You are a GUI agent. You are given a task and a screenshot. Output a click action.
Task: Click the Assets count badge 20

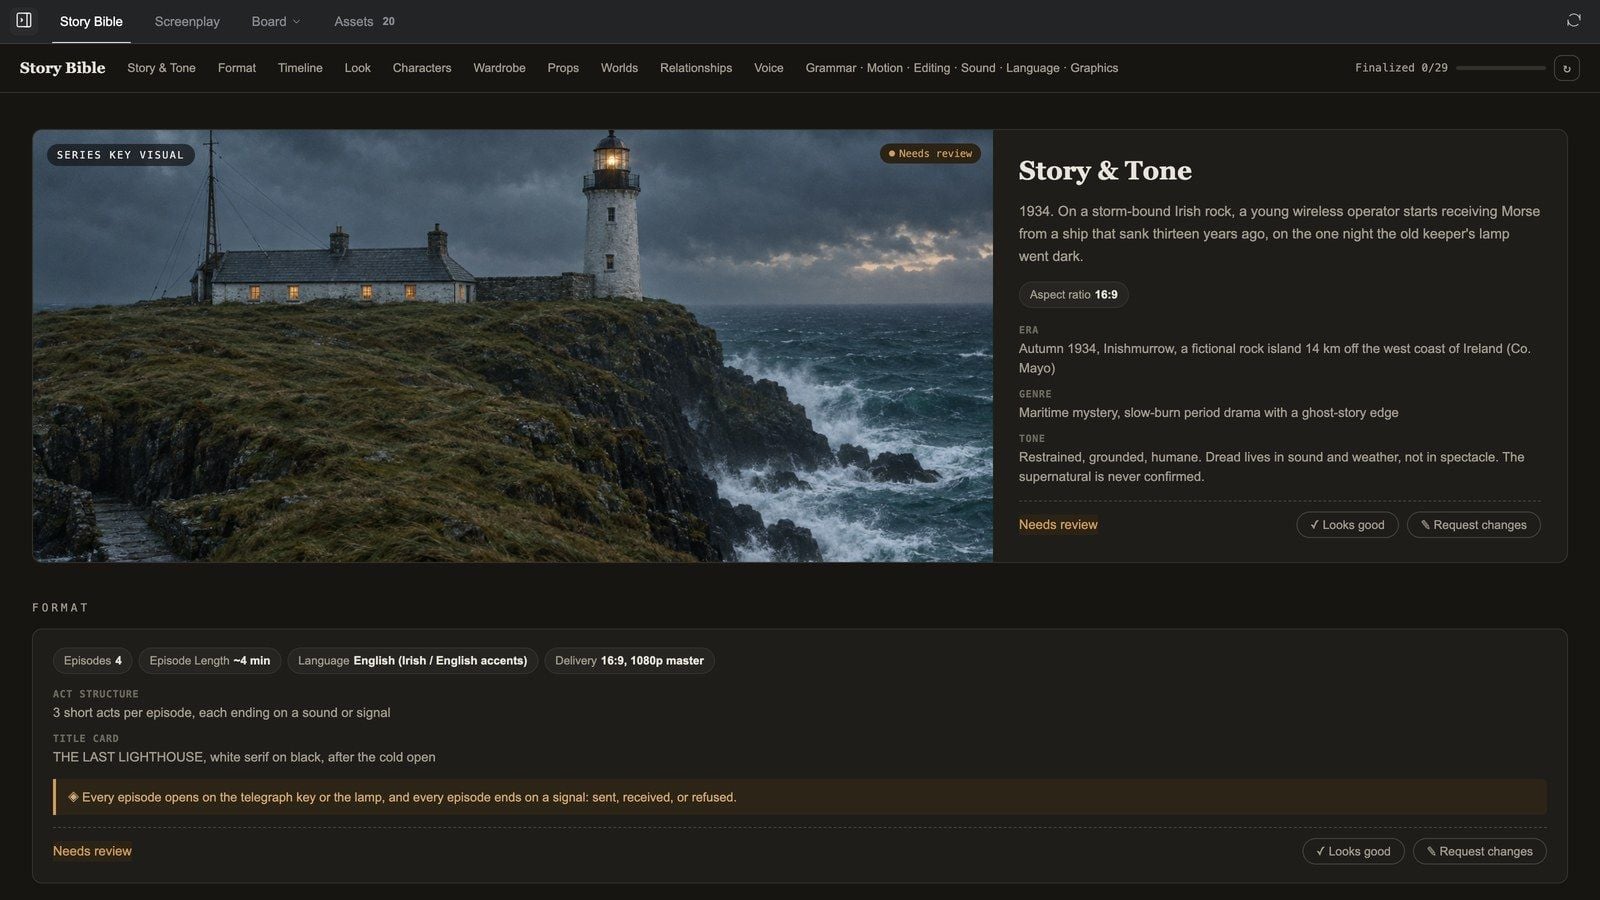(x=389, y=21)
